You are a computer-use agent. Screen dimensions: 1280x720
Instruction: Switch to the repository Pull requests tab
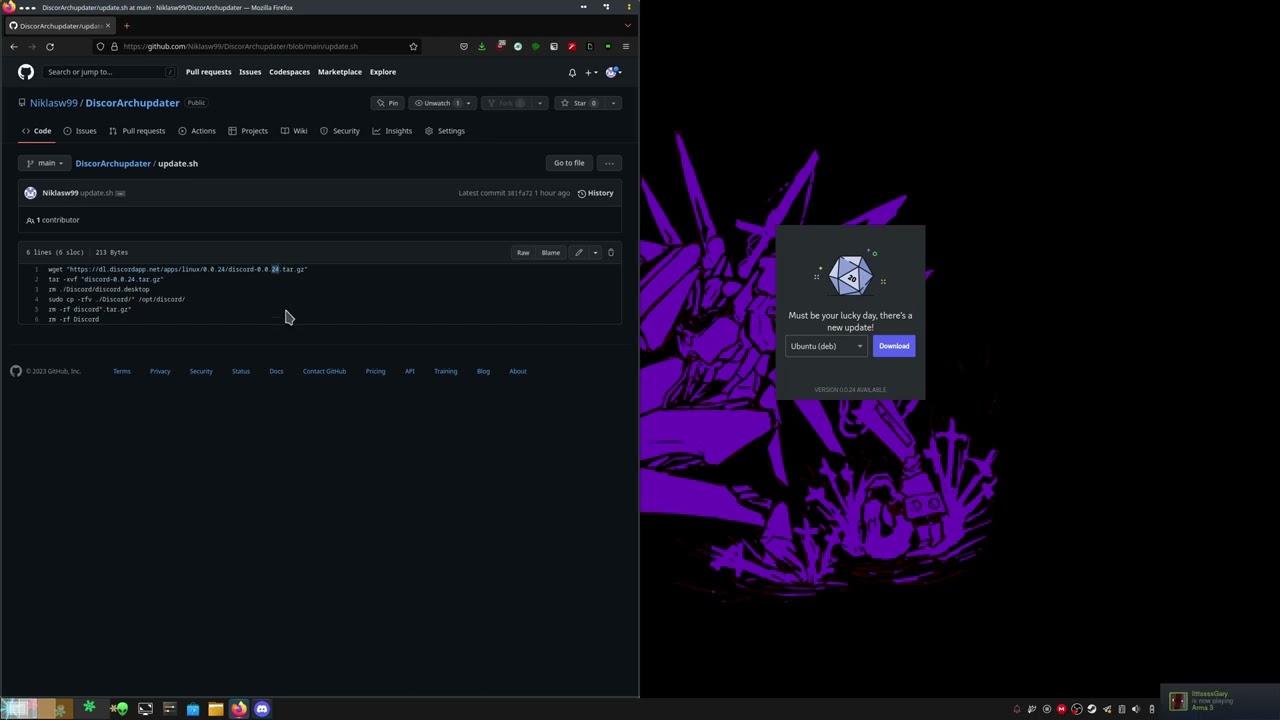[x=137, y=131]
